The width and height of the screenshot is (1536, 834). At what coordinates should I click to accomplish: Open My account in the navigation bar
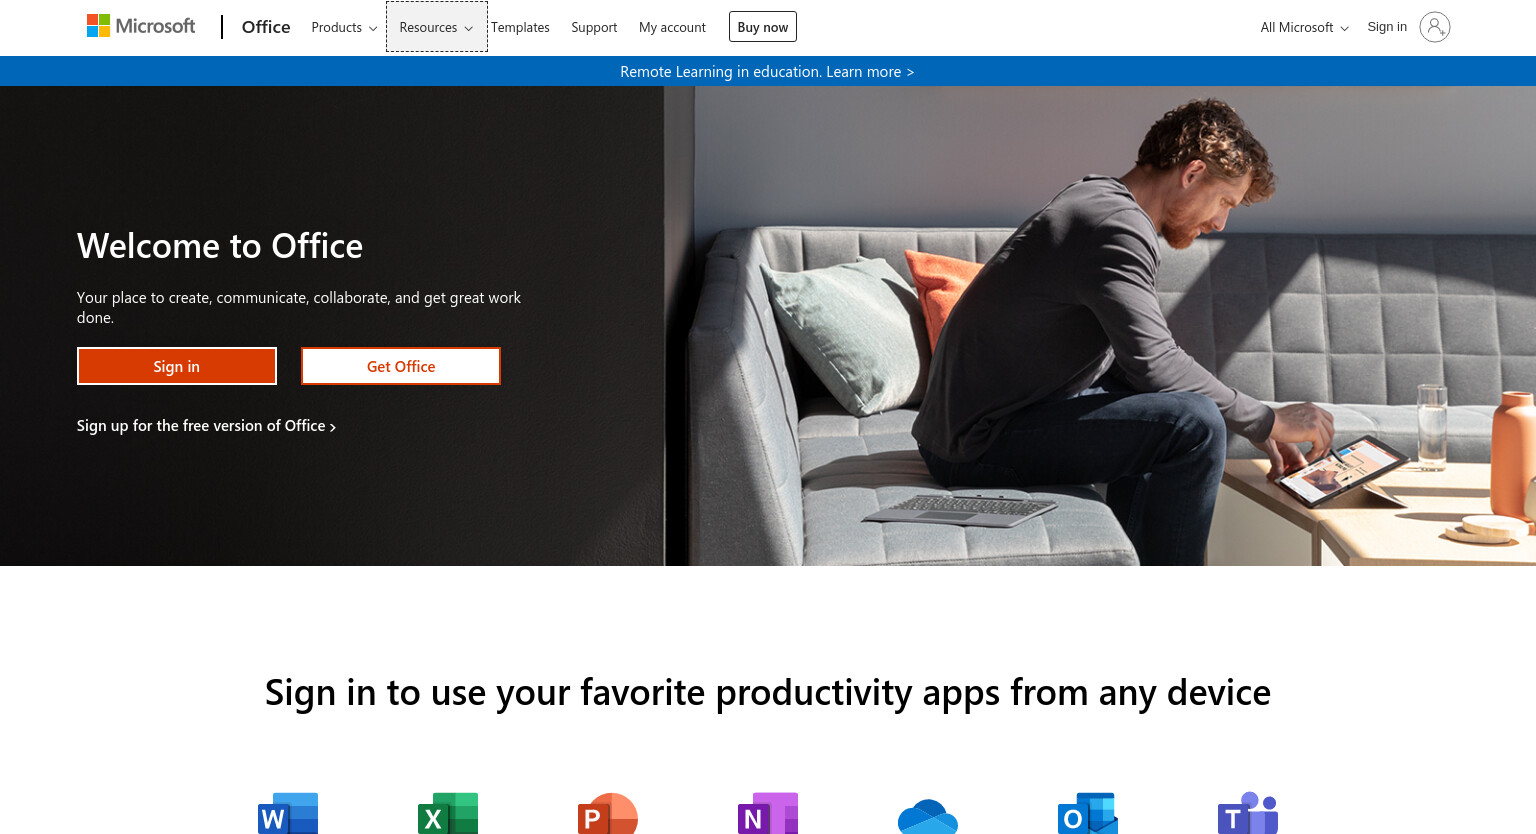point(672,27)
